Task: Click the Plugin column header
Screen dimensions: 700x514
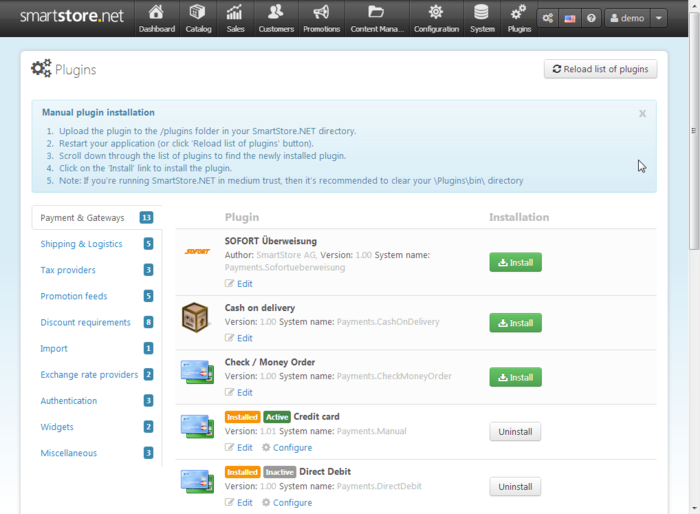Action: (x=242, y=217)
